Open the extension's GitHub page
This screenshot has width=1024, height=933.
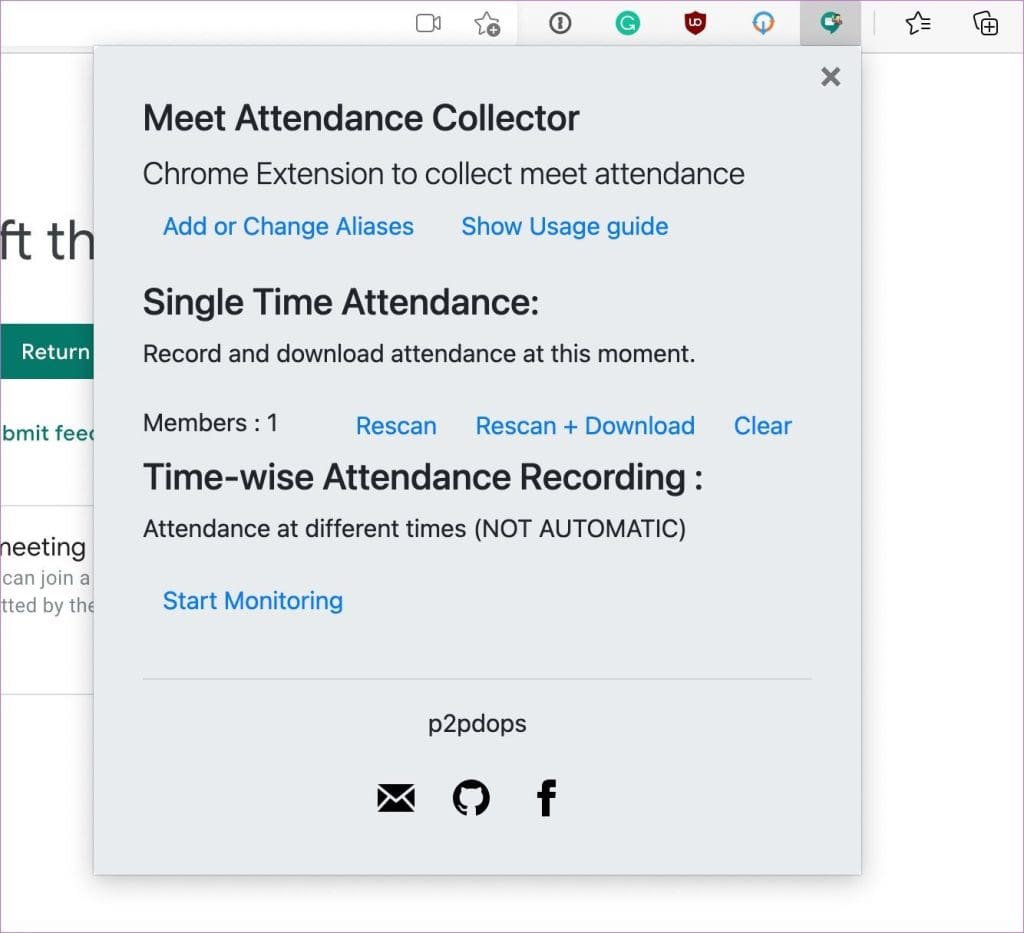pyautogui.click(x=470, y=797)
